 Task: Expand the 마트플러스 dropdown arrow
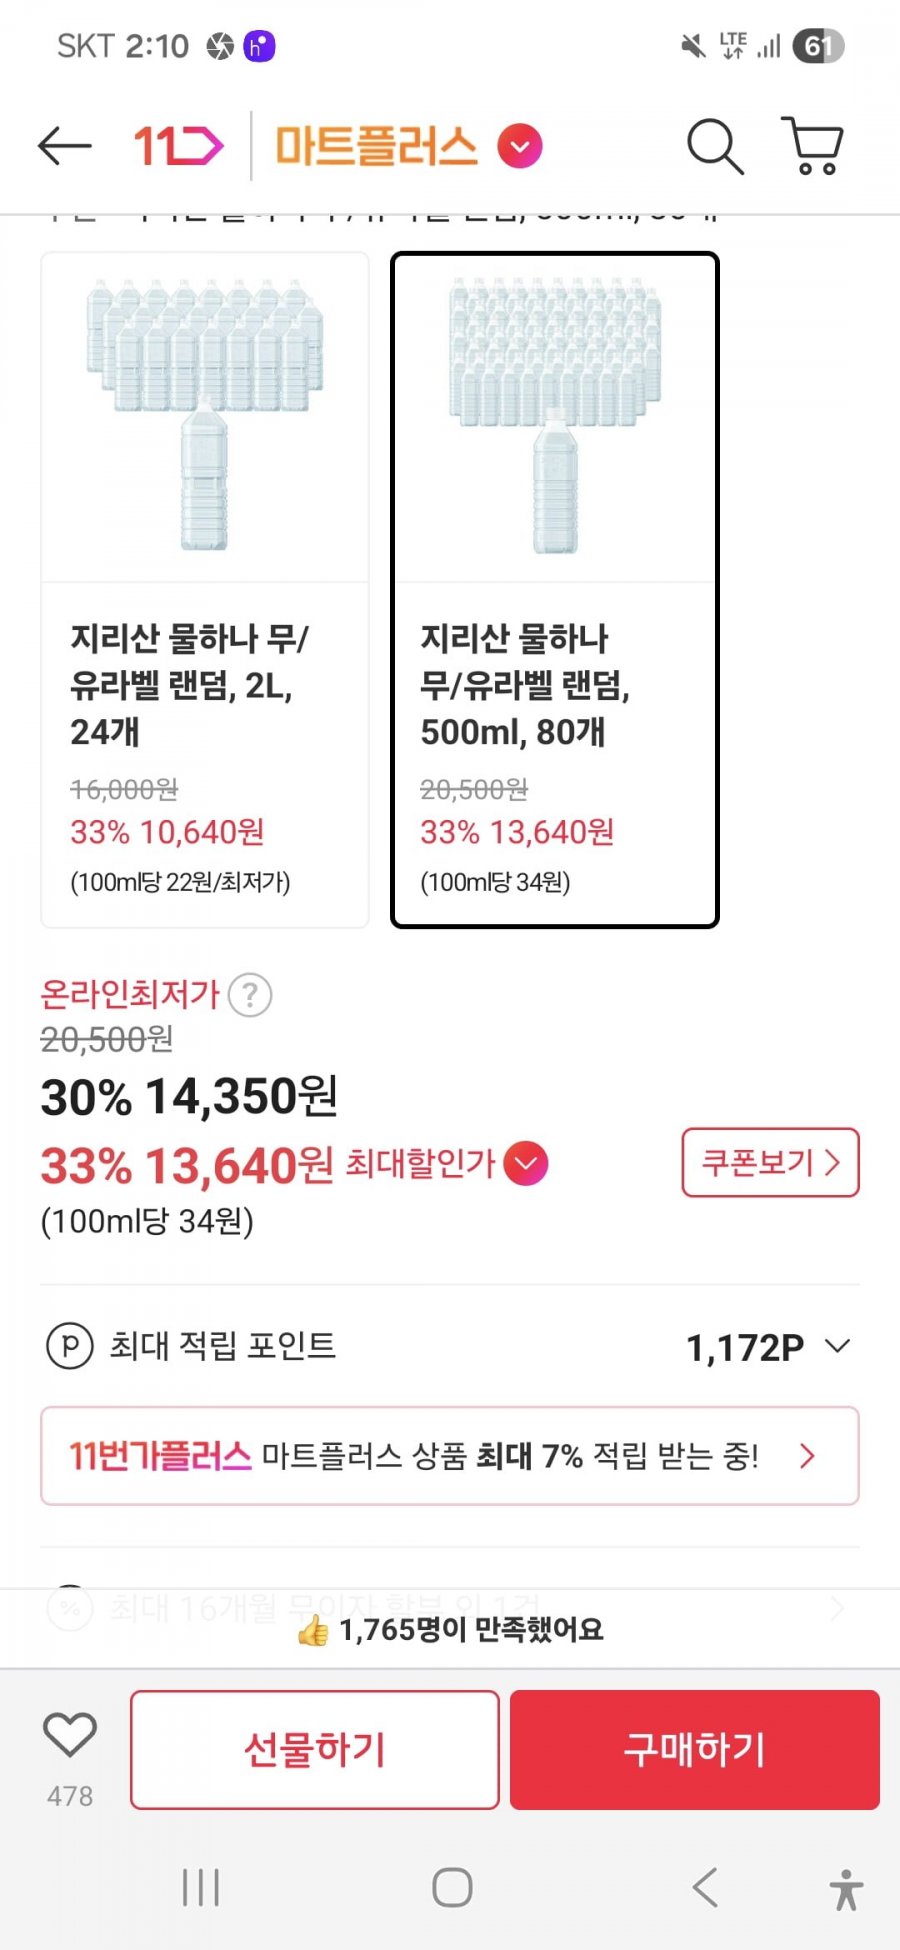(520, 147)
